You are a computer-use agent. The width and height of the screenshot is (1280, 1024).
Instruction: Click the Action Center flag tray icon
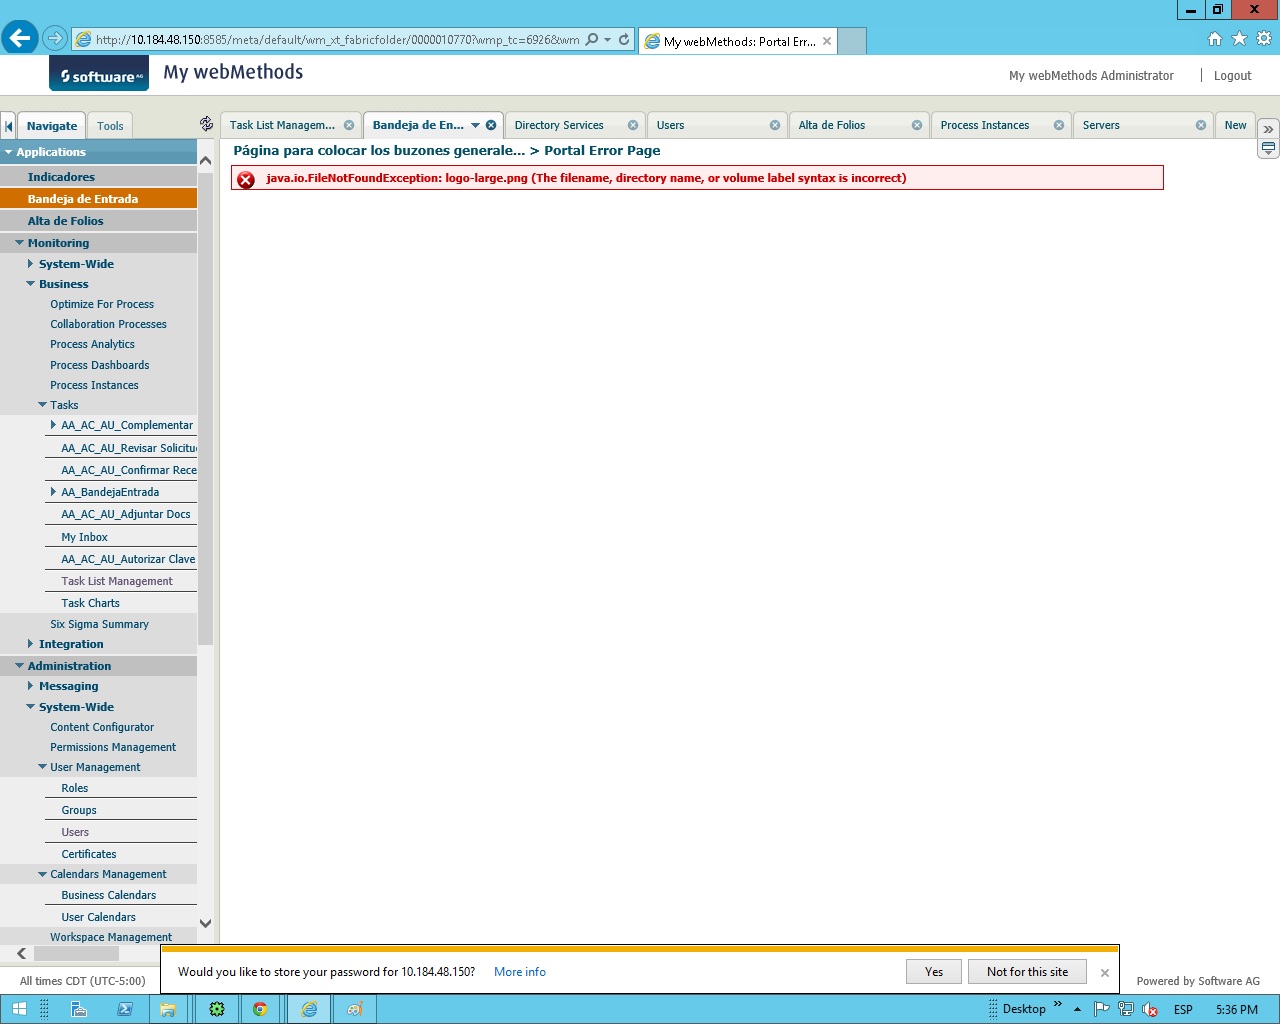coord(1101,1009)
